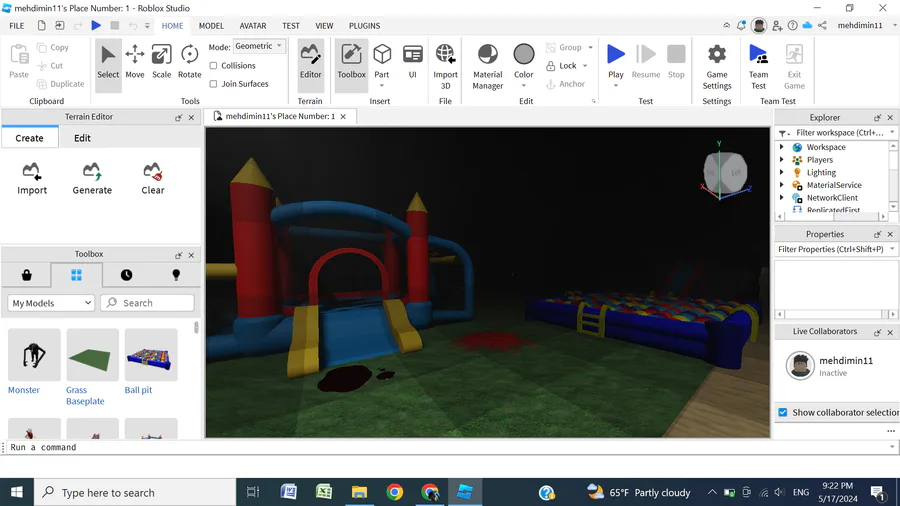Click Import 3D
Image resolution: width=900 pixels, height=506 pixels.
click(x=445, y=67)
